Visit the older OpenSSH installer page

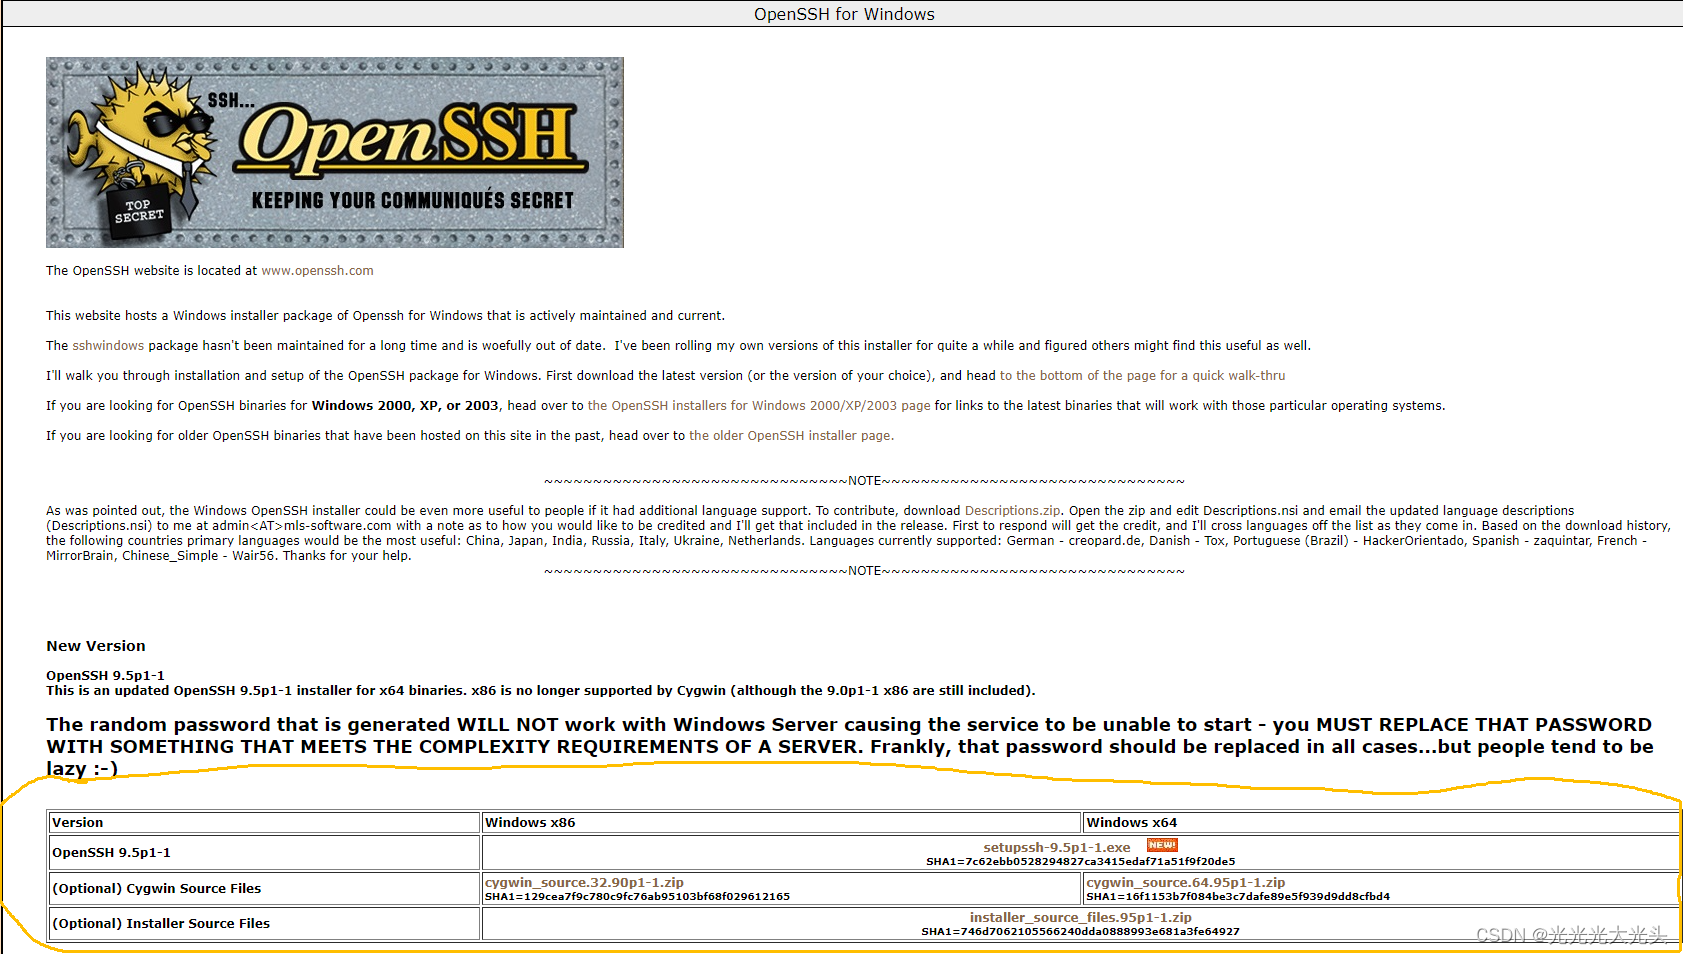pos(791,435)
